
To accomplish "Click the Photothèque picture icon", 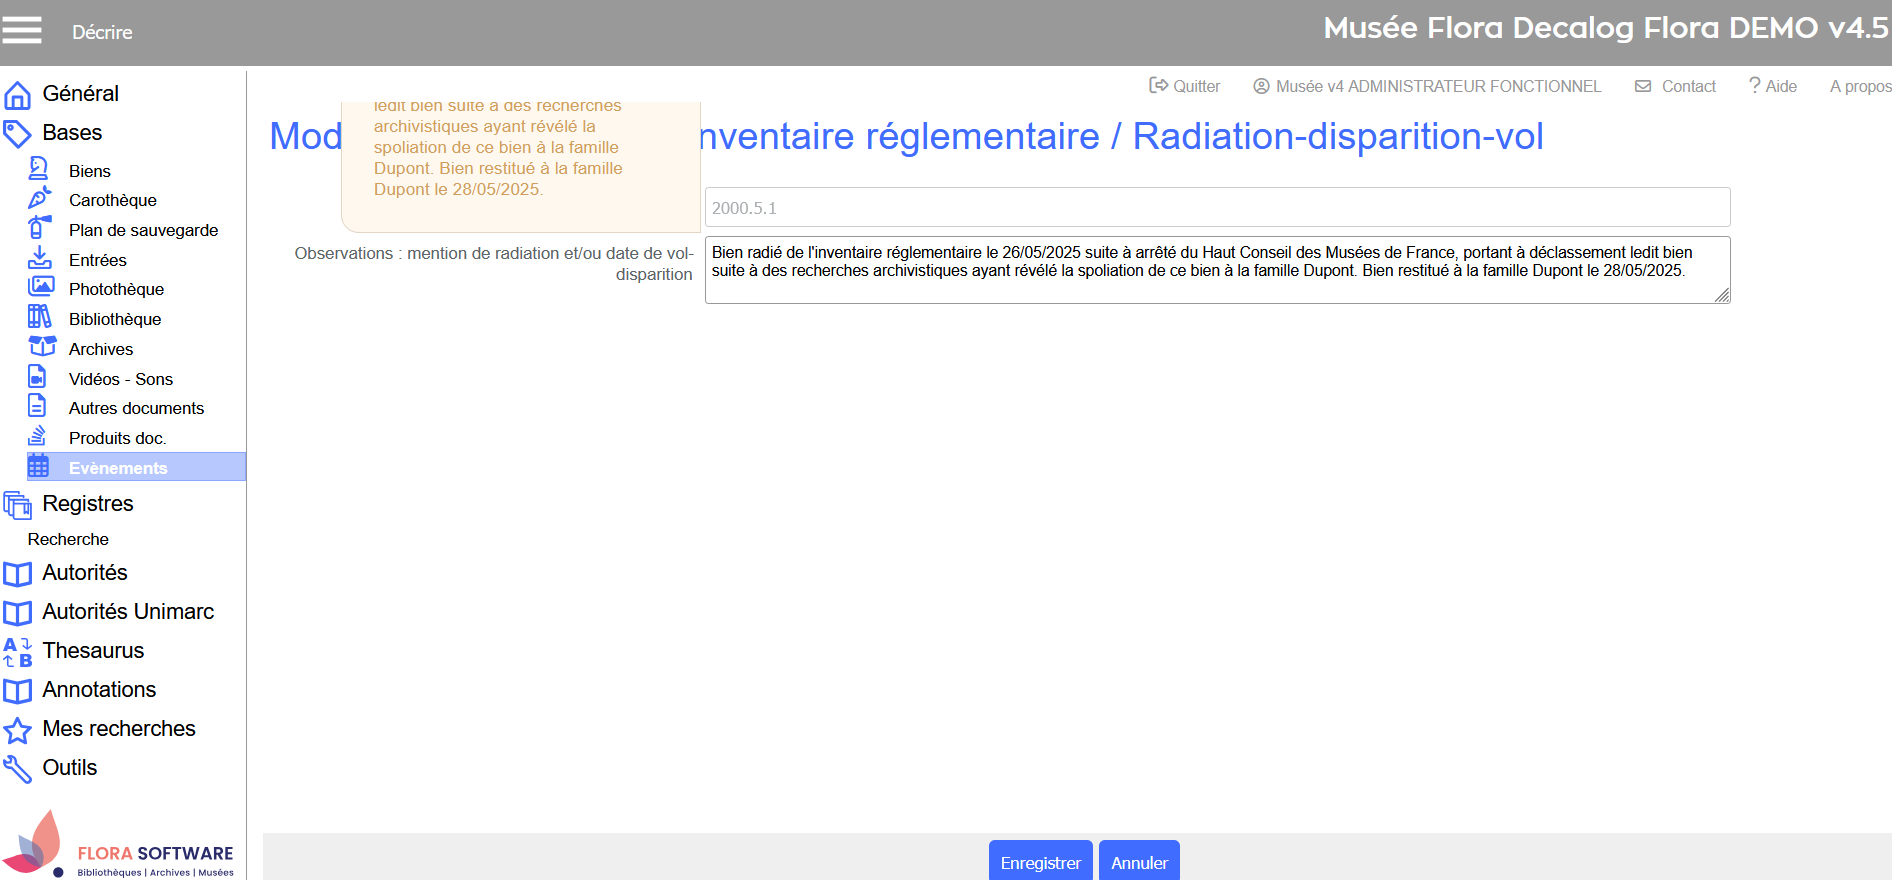I will click(x=41, y=288).
